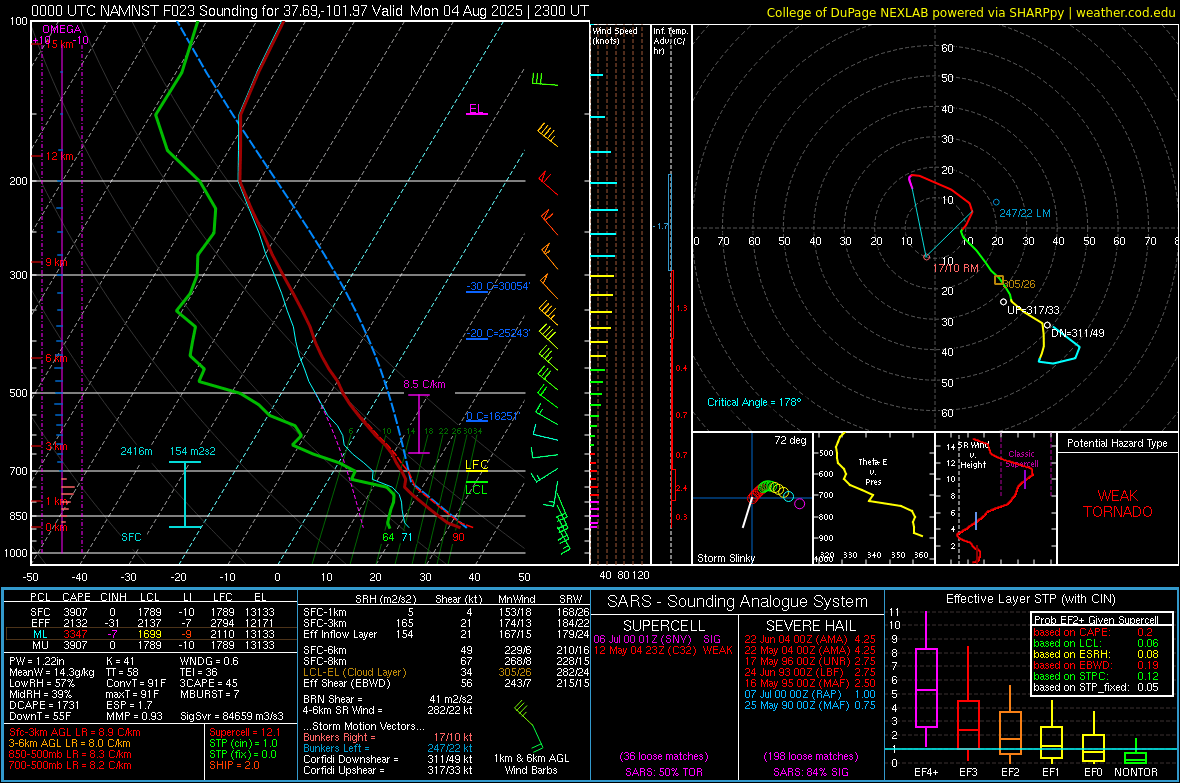
Task: Select the EFF parcel row in the CAPE table
Action: [x=150, y=623]
